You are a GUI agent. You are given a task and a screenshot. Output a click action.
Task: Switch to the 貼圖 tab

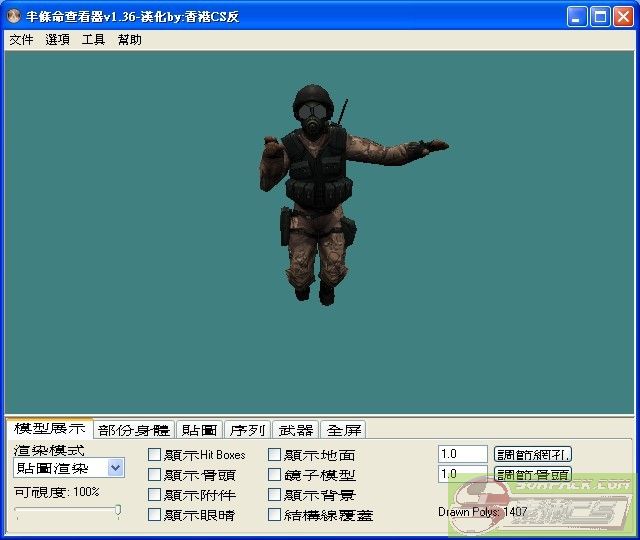point(199,430)
